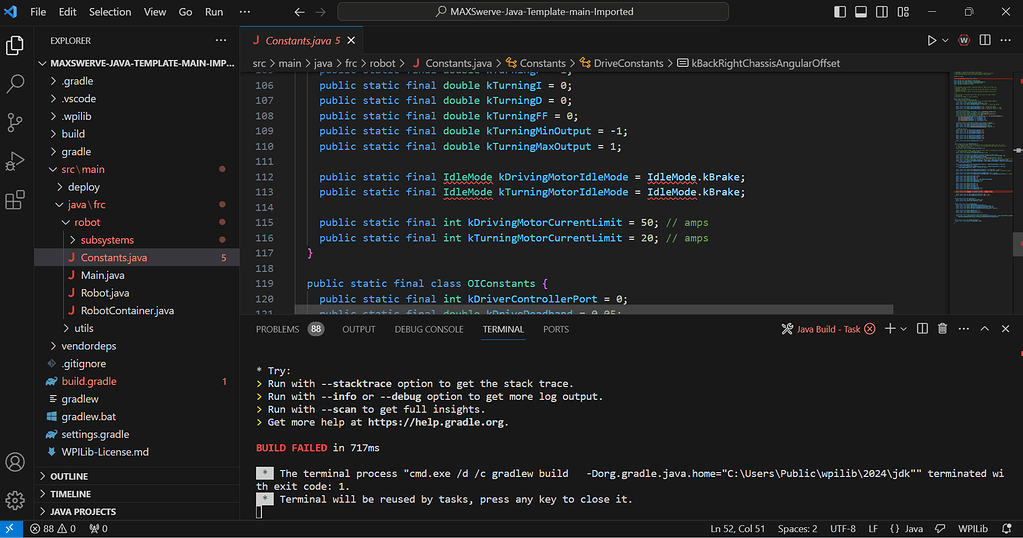Kill terminal with the trash icon
The width and height of the screenshot is (1023, 538).
pyautogui.click(x=942, y=329)
